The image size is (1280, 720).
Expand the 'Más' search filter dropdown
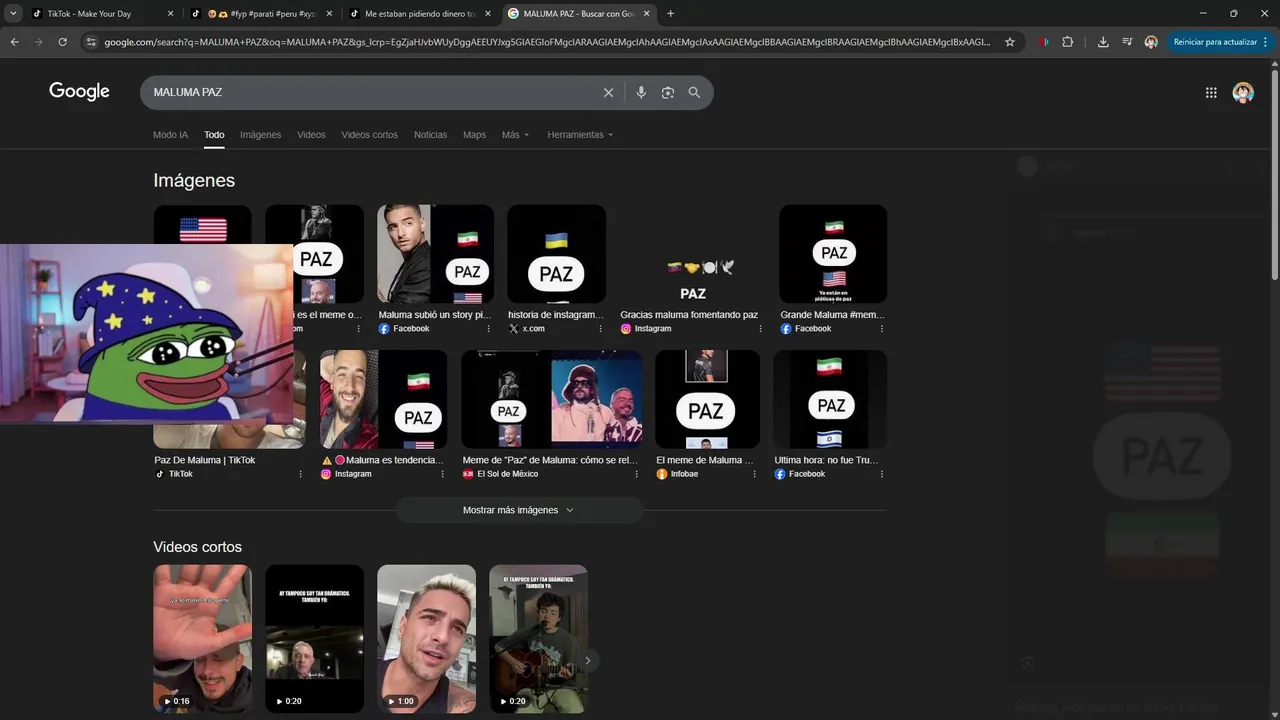[x=516, y=135]
